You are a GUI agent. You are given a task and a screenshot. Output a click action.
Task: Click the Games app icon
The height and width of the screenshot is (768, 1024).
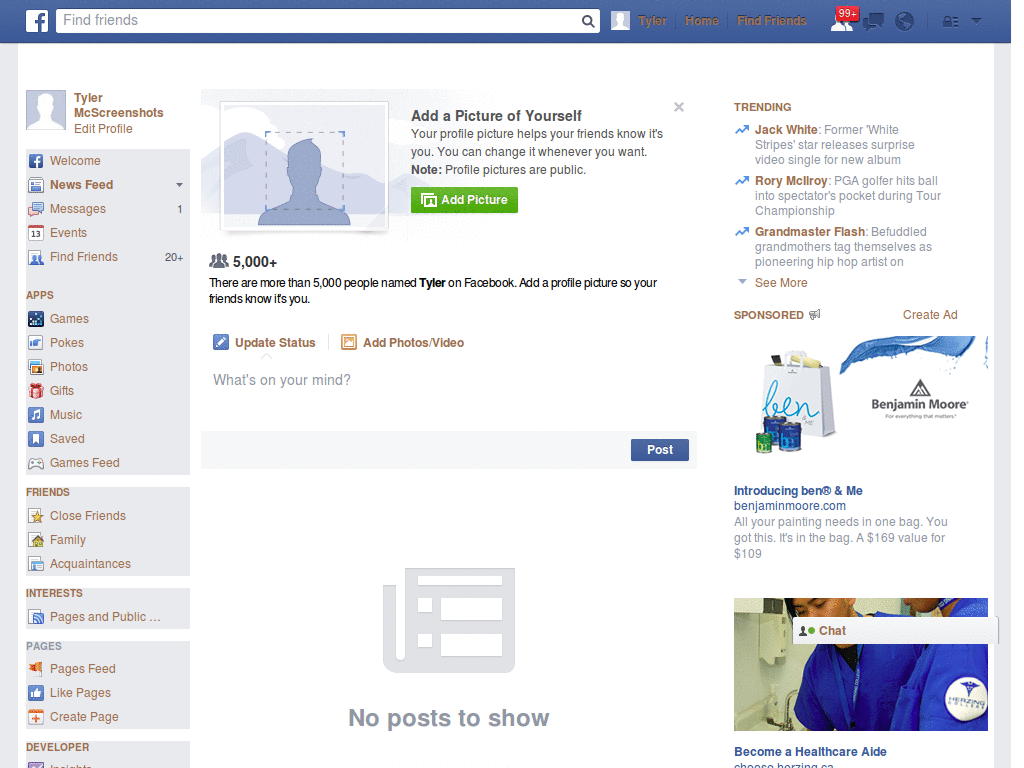36,319
